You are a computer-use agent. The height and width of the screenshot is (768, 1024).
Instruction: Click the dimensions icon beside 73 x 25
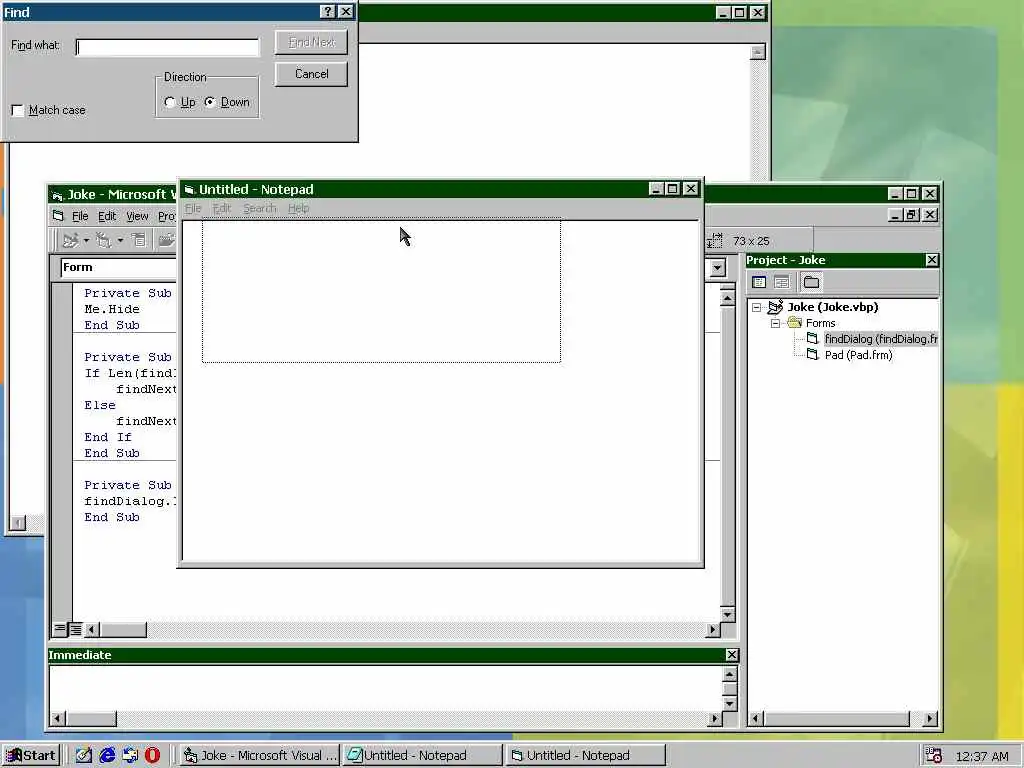tap(714, 241)
